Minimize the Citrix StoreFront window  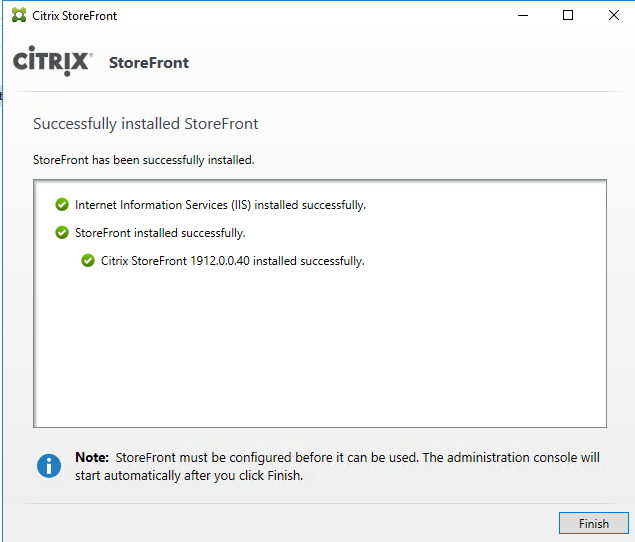pos(523,15)
